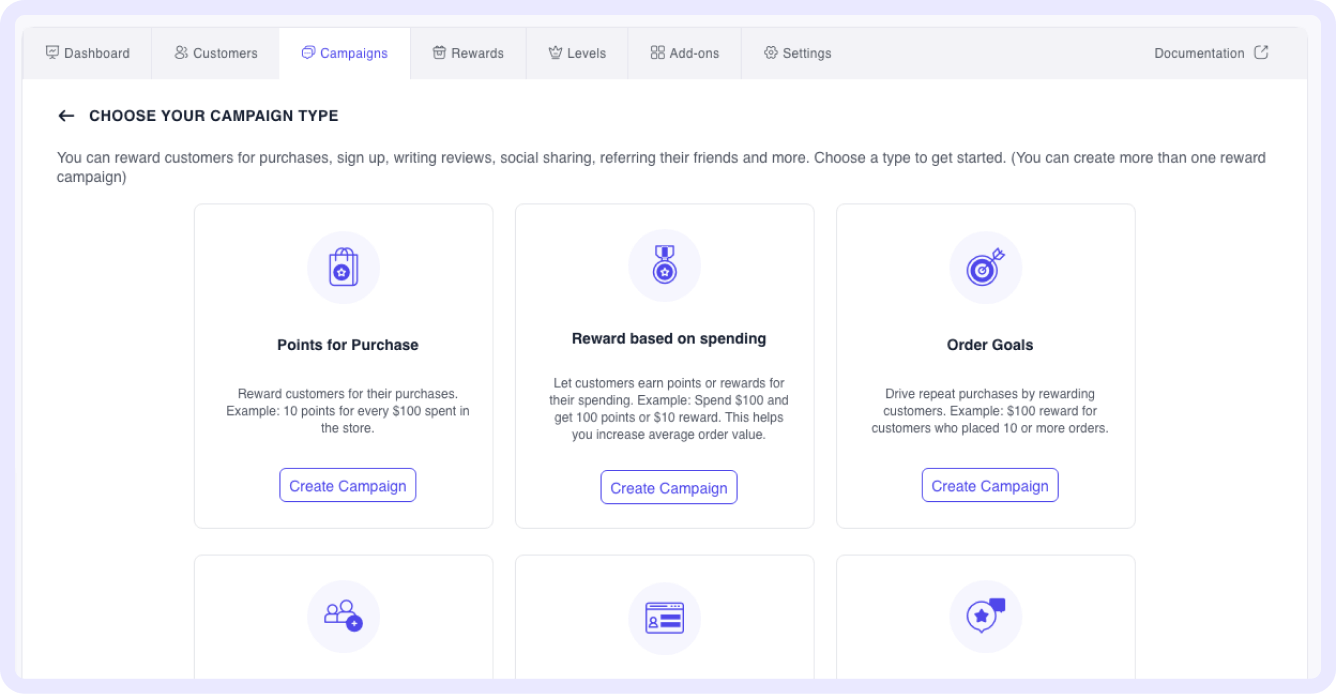Click the star speech-bubble review icon
This screenshot has width=1336, height=694.
point(985,616)
